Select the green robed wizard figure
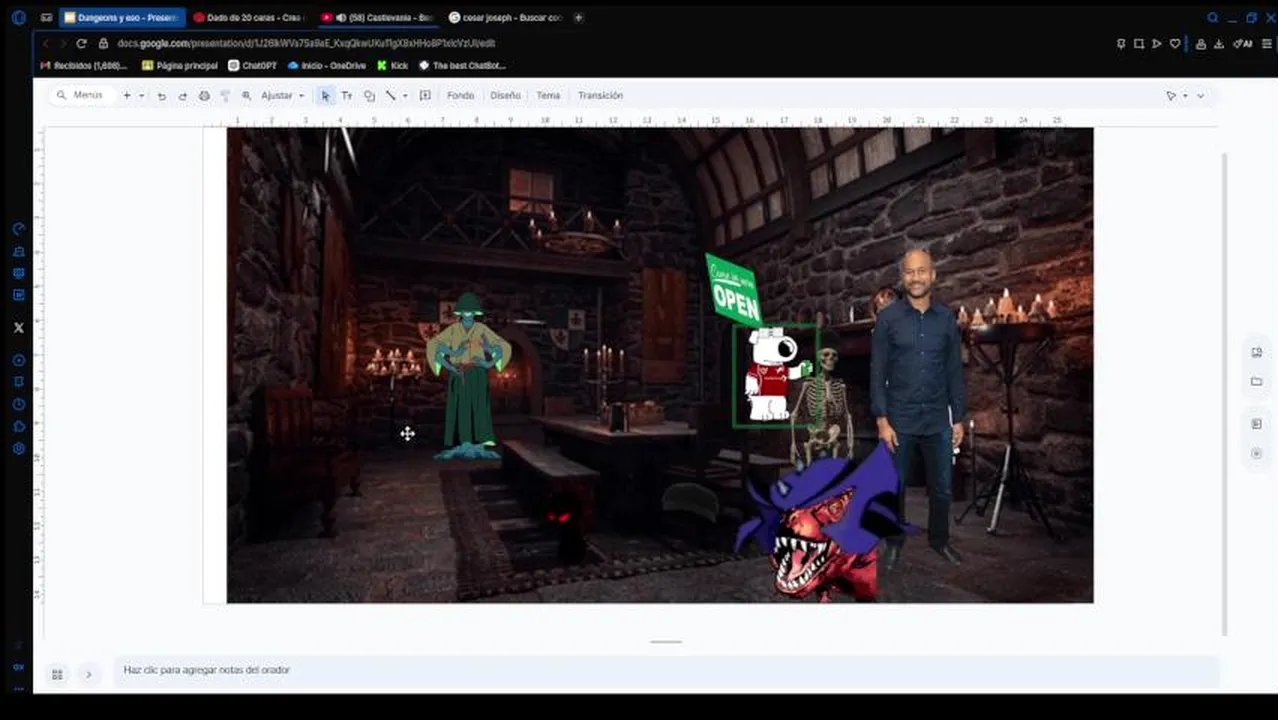The image size is (1278, 720). [x=468, y=376]
